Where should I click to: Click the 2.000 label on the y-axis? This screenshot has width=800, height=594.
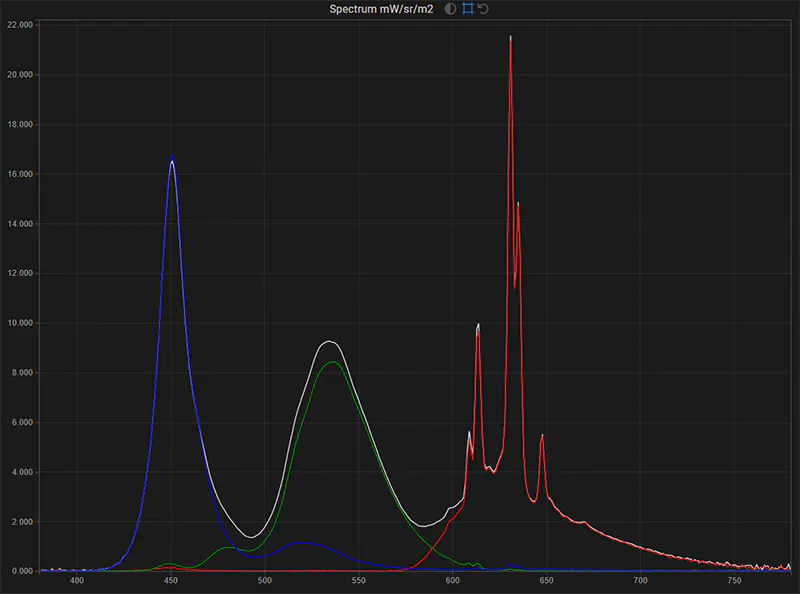[20, 521]
